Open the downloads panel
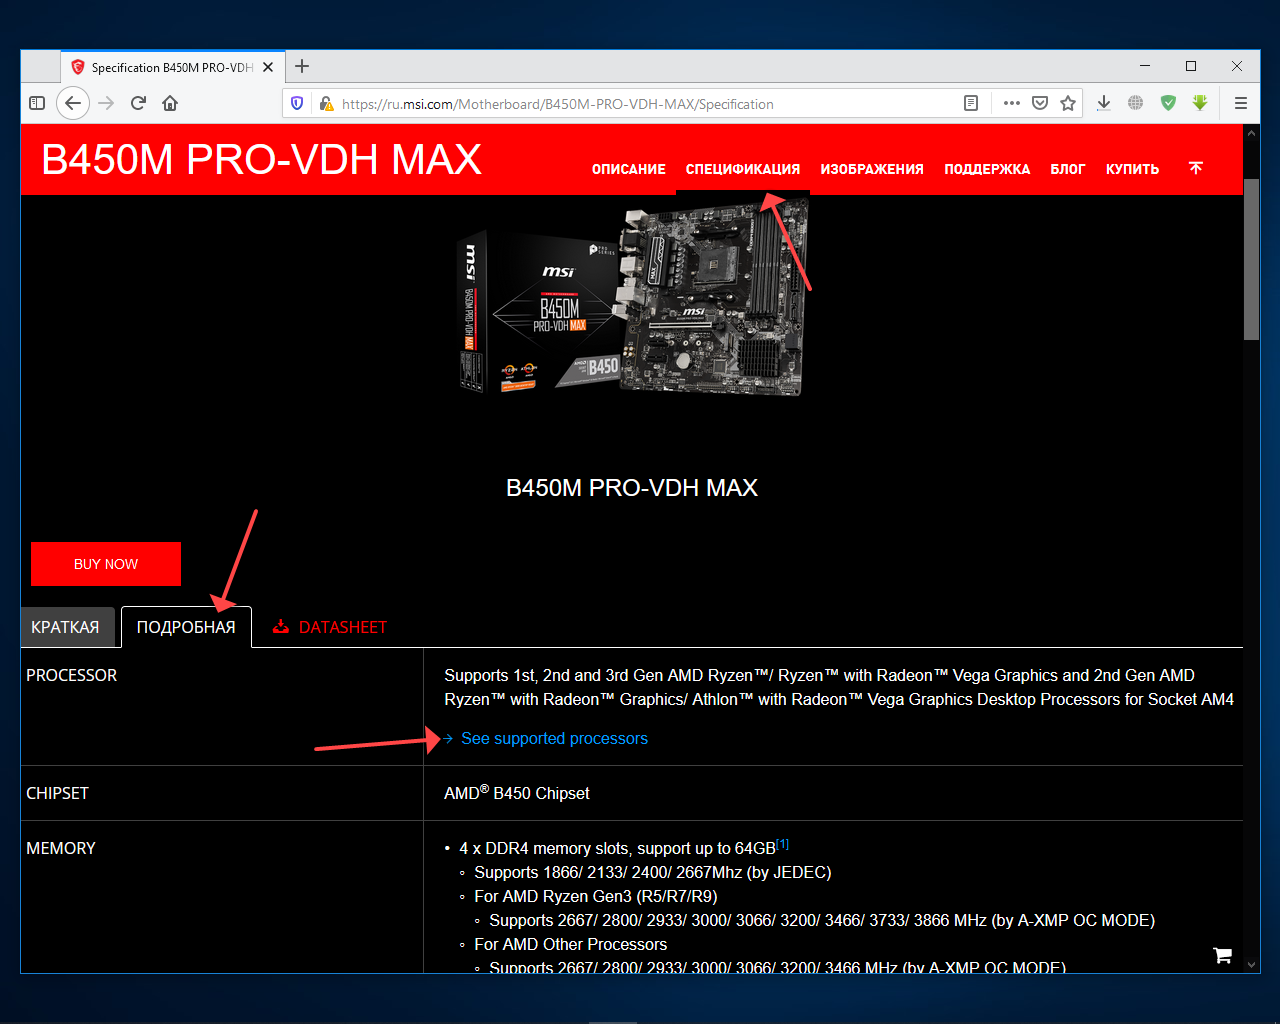The height and width of the screenshot is (1024, 1280). point(1104,103)
